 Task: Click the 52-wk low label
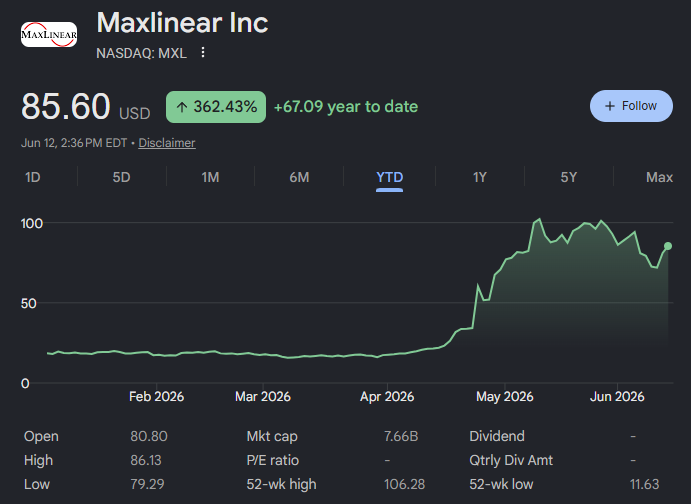click(502, 484)
